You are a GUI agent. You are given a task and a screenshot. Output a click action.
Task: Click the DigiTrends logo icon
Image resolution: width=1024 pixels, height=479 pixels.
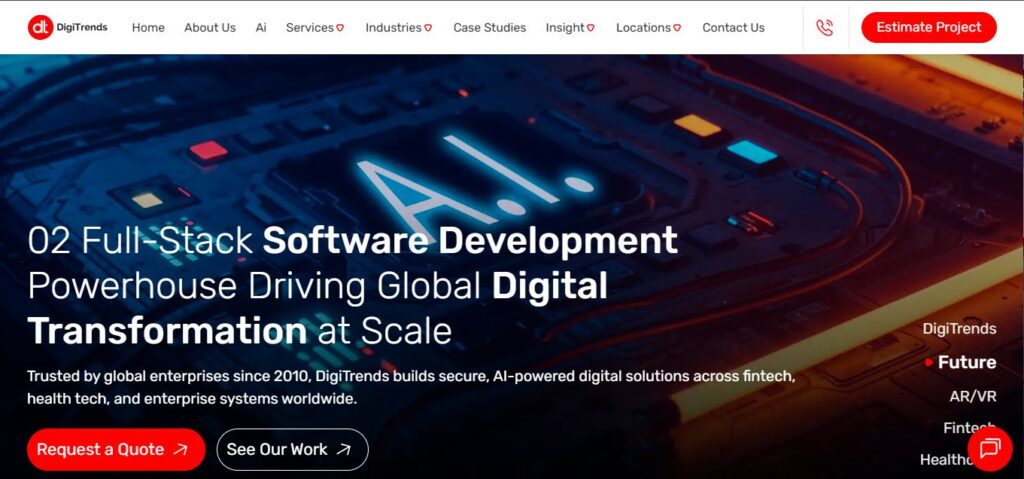[40, 27]
